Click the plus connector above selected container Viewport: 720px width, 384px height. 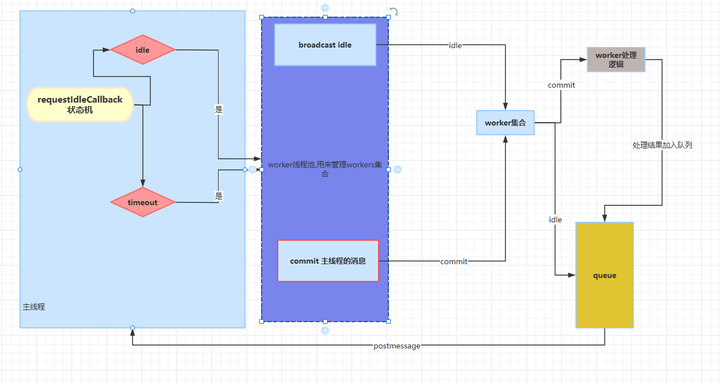[x=325, y=8]
